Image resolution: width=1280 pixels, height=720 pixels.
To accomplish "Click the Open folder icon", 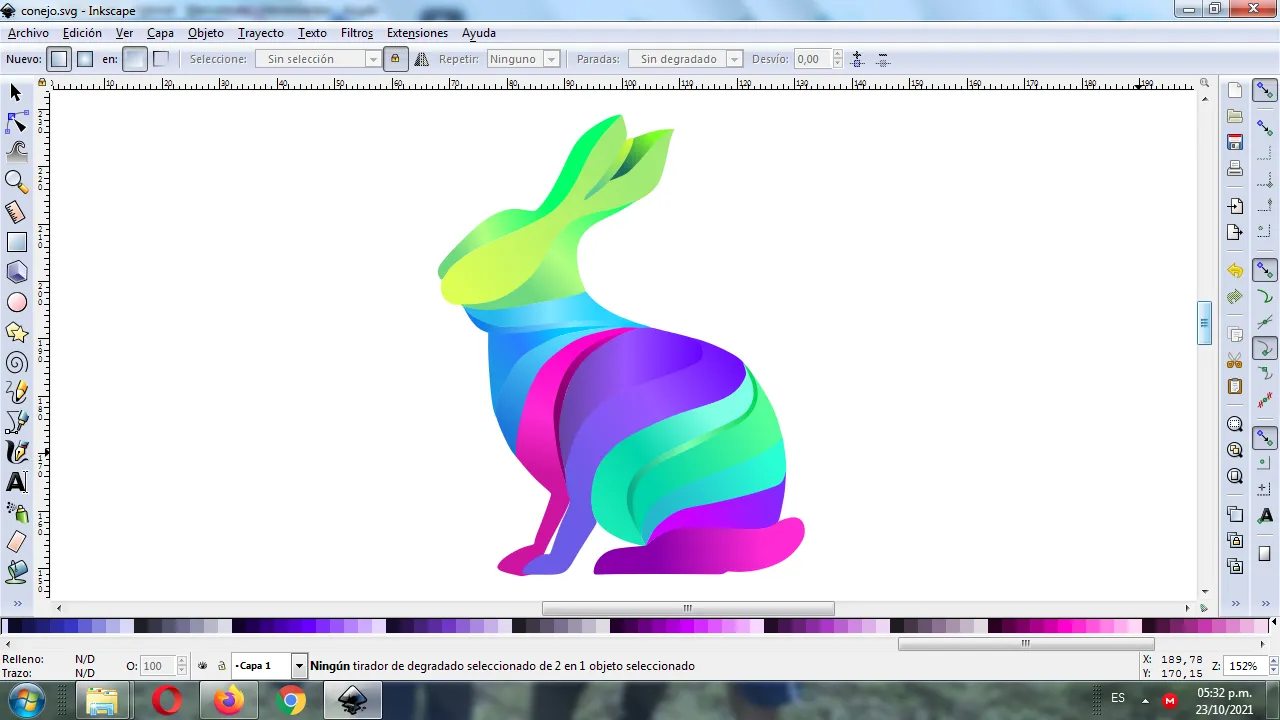I will 1235,116.
